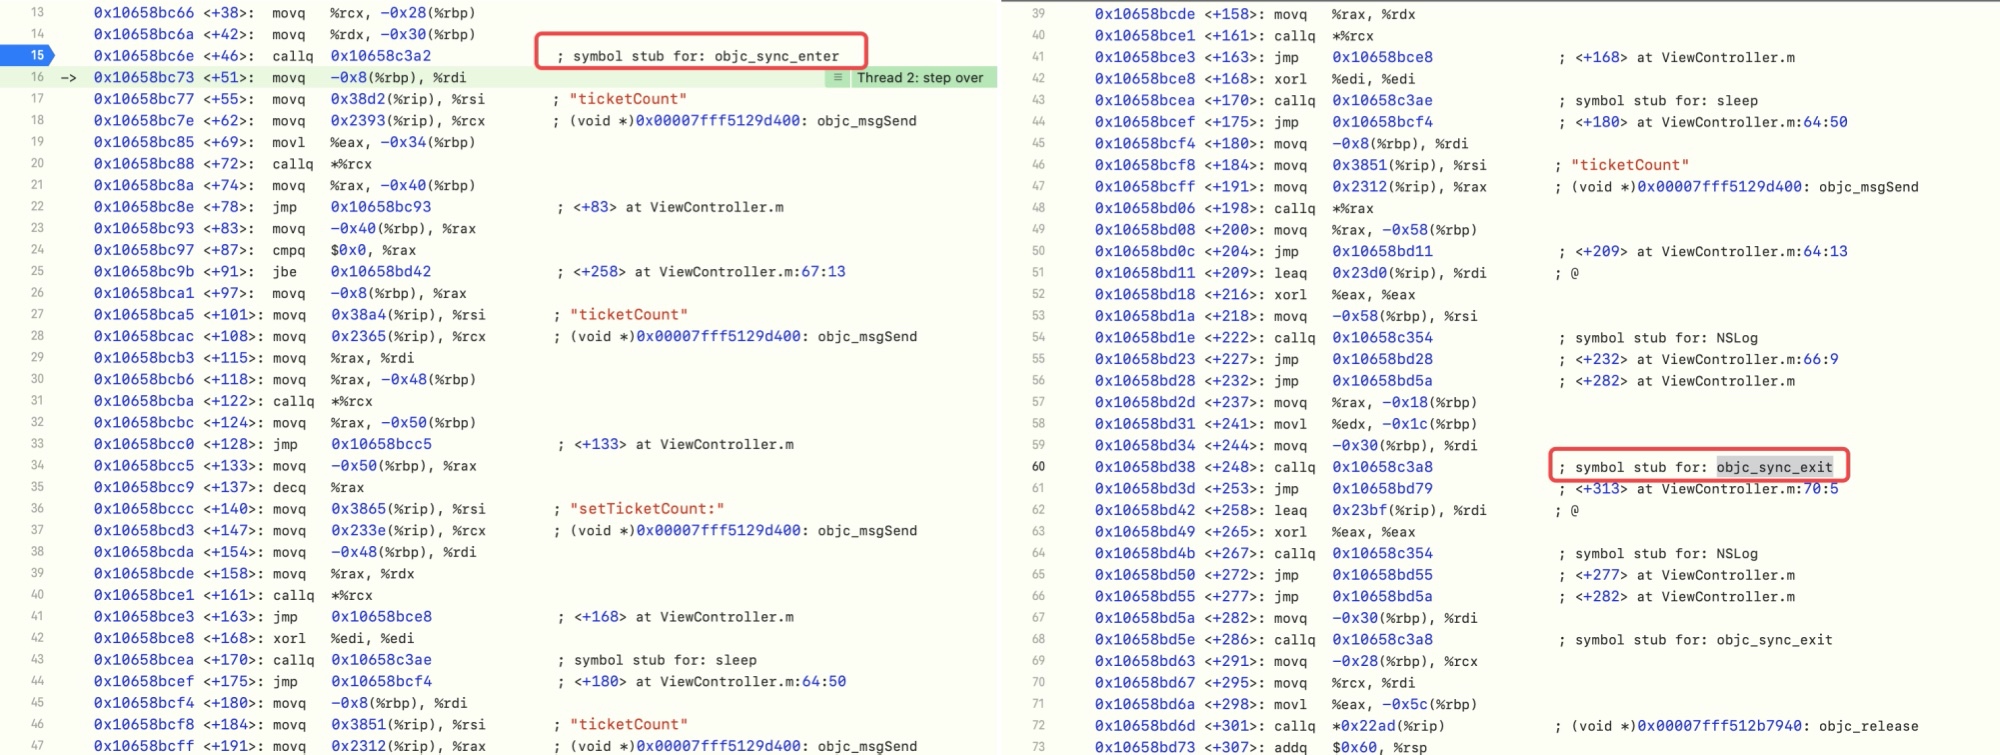
Task: Click jump target 0x10658bcc5 on line 33
Action: [382, 444]
